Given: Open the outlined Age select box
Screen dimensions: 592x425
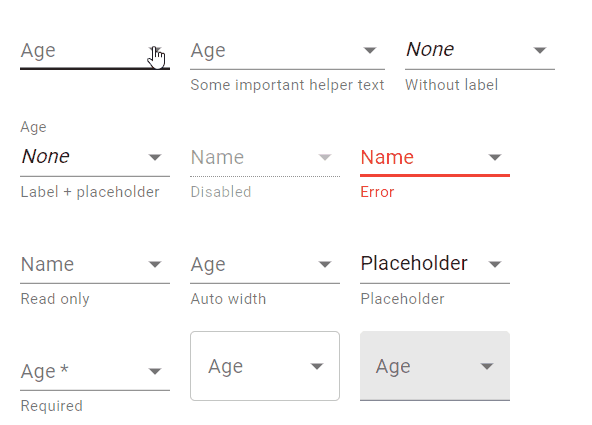Looking at the screenshot, I should click(x=265, y=366).
